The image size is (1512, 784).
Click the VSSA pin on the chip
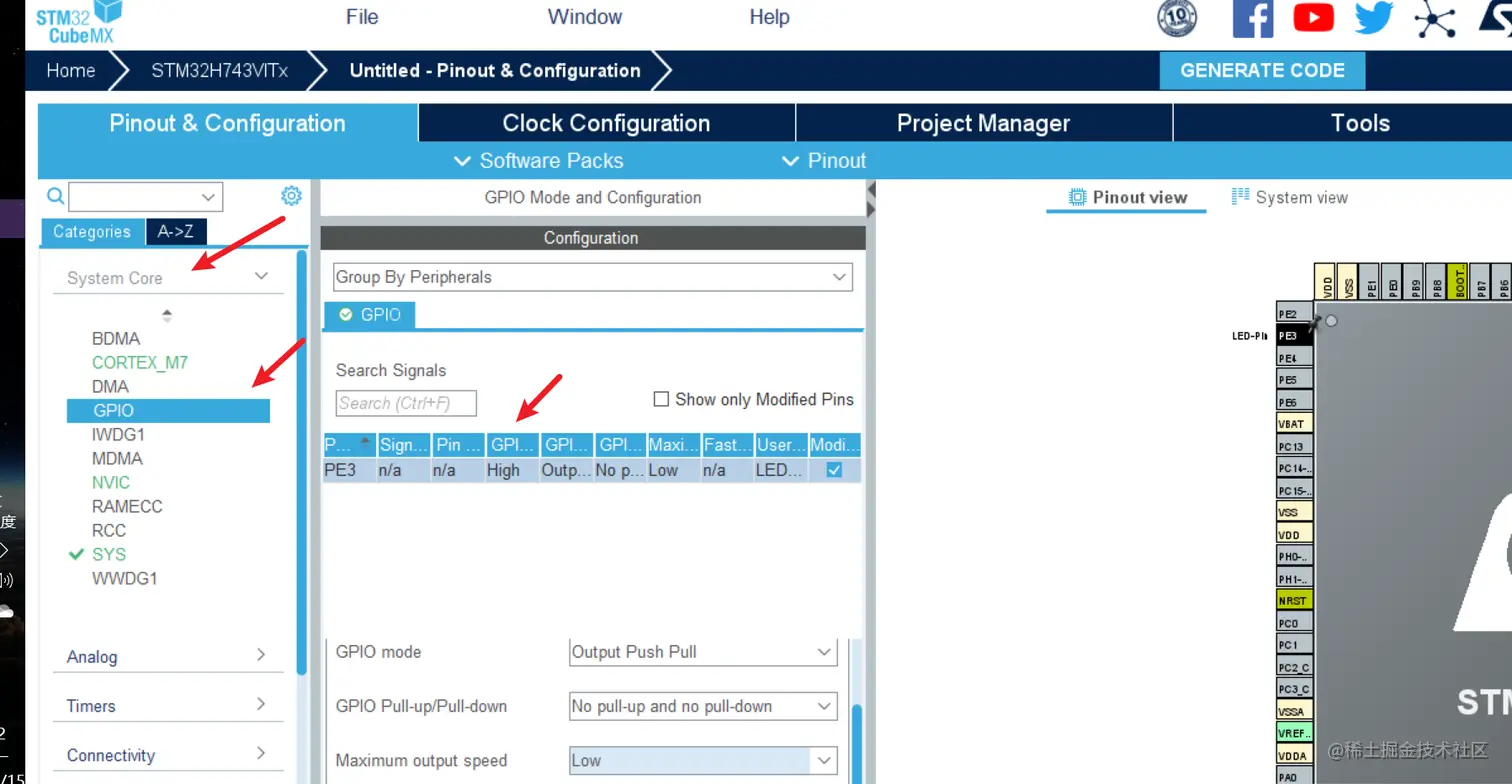(x=1294, y=711)
